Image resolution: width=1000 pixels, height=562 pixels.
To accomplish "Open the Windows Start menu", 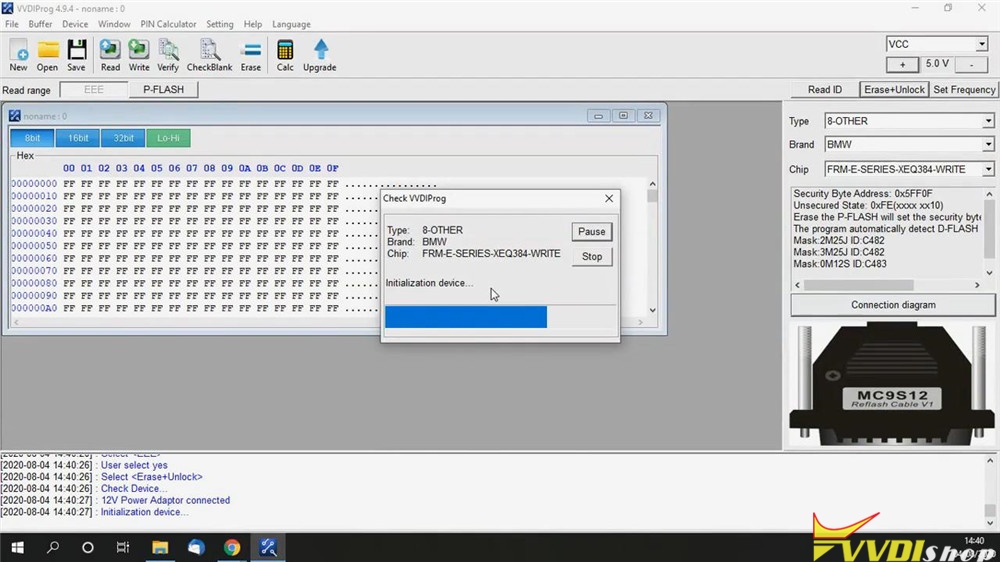I will (x=17, y=547).
